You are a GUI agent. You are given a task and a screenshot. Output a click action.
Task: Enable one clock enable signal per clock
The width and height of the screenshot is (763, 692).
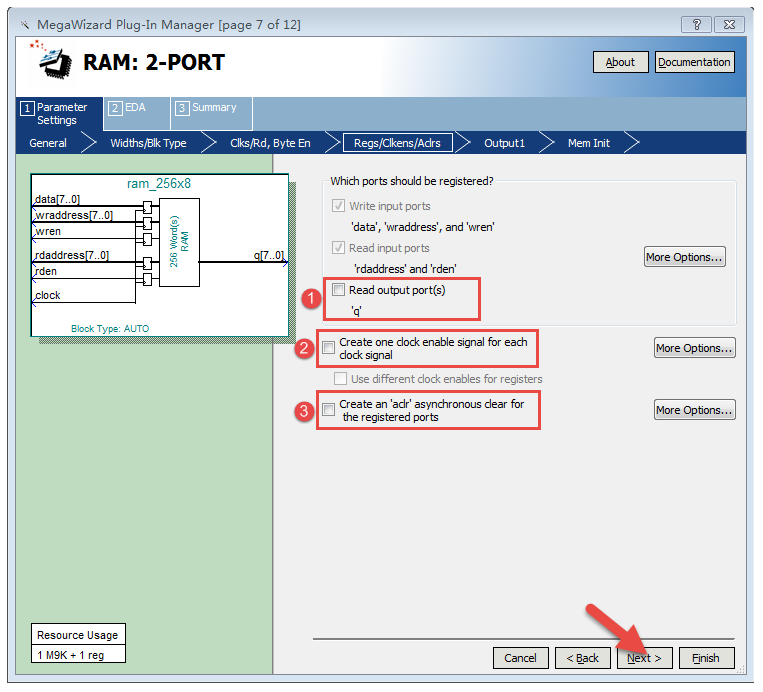point(328,347)
